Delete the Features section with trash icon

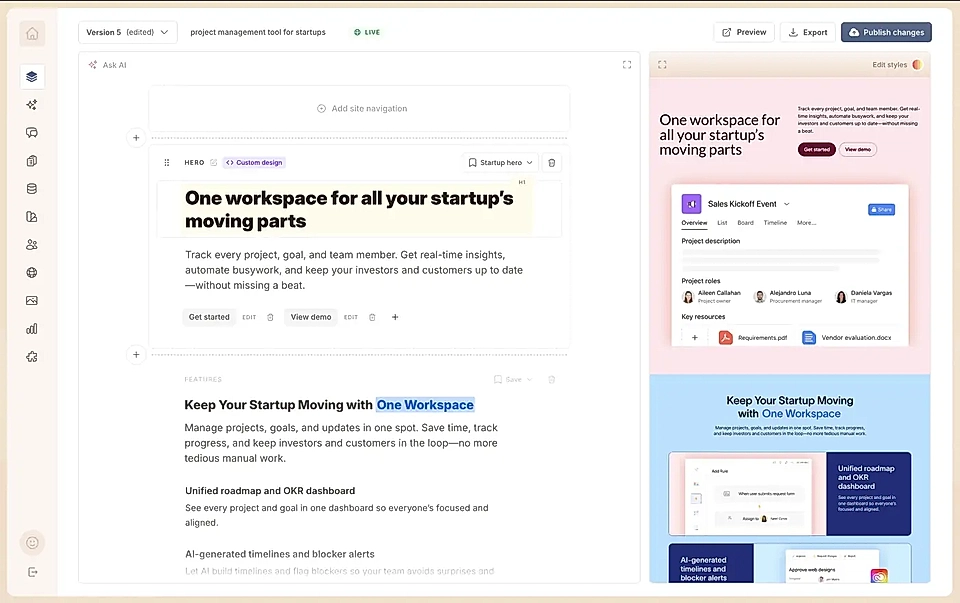[x=552, y=380]
